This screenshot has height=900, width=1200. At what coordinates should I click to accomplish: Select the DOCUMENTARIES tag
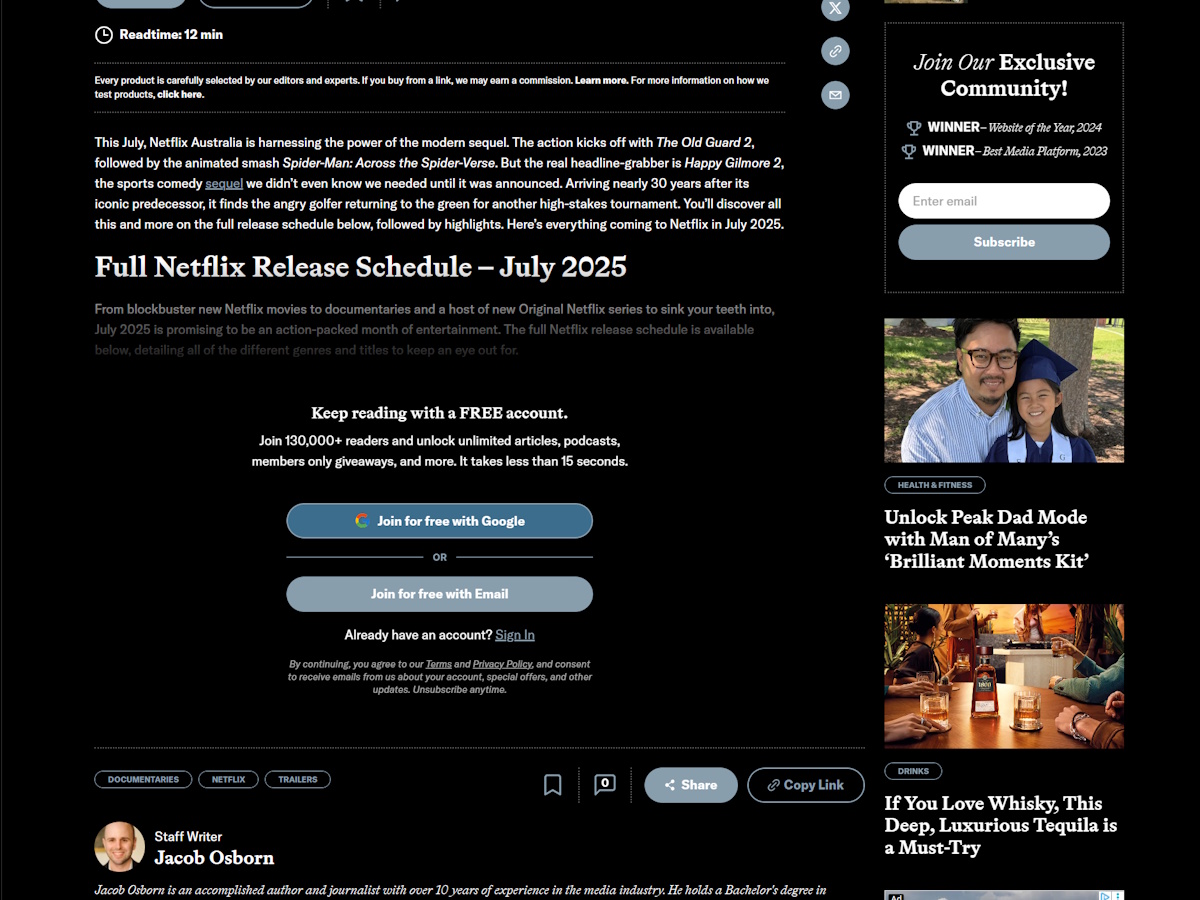[x=144, y=779]
